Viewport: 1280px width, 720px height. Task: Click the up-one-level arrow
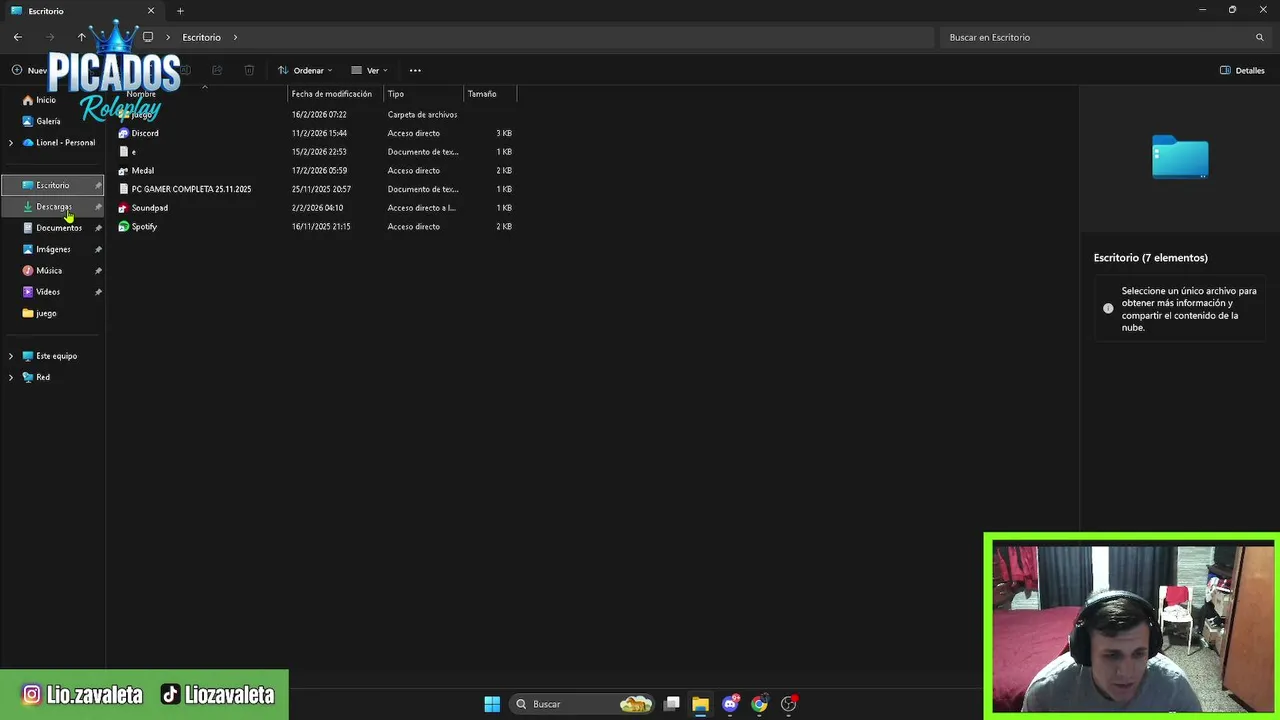click(x=82, y=37)
